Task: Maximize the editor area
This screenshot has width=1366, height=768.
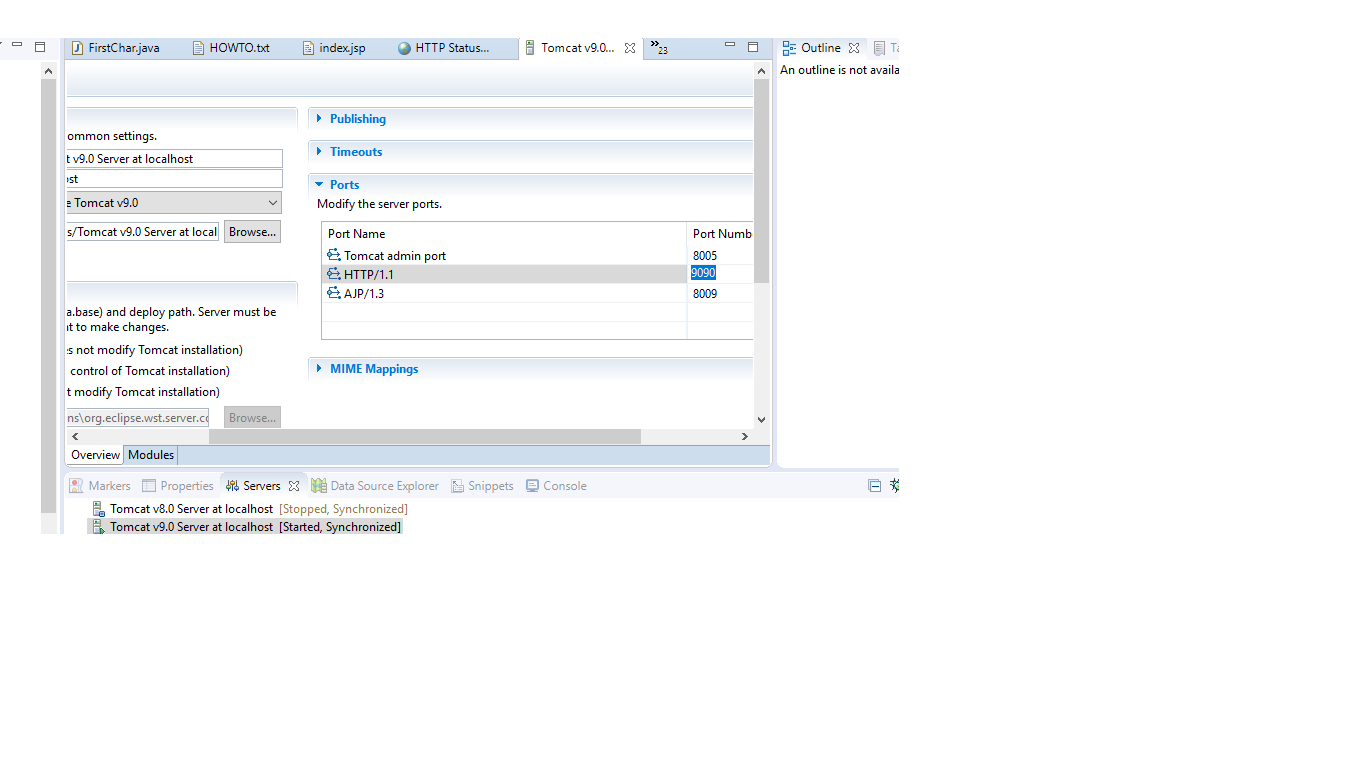Action: click(753, 46)
